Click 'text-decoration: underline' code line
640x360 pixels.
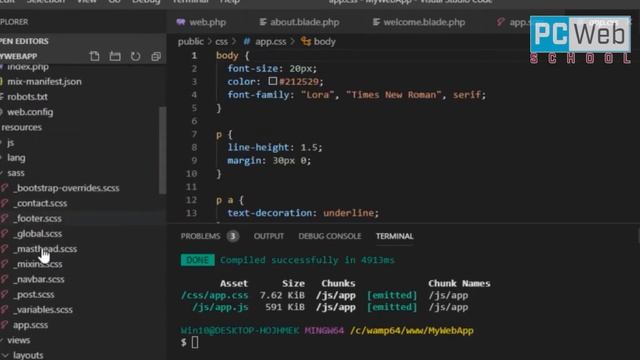click(x=303, y=213)
